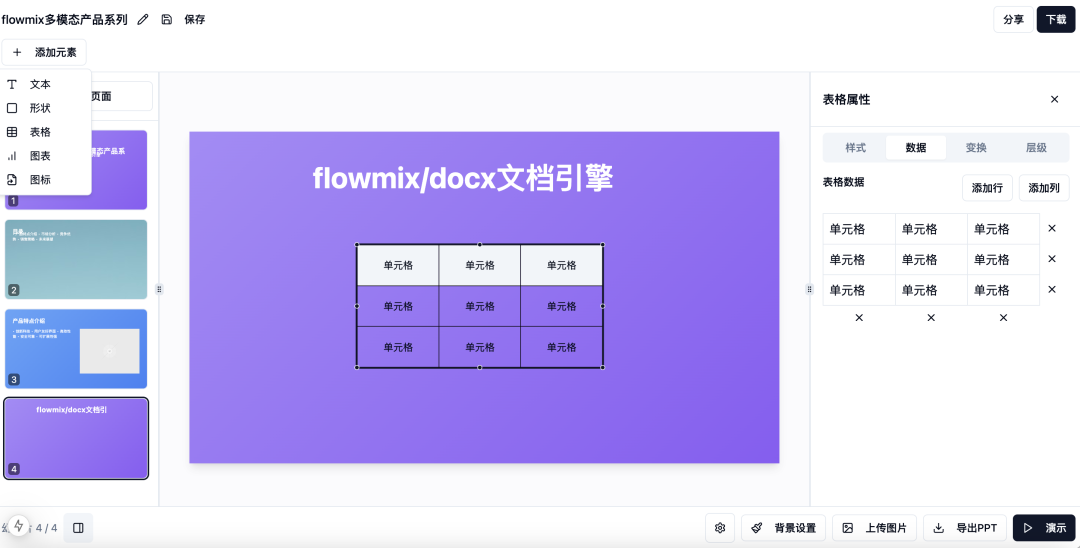Delete the second table data column
1080x548 pixels.
click(x=931, y=317)
